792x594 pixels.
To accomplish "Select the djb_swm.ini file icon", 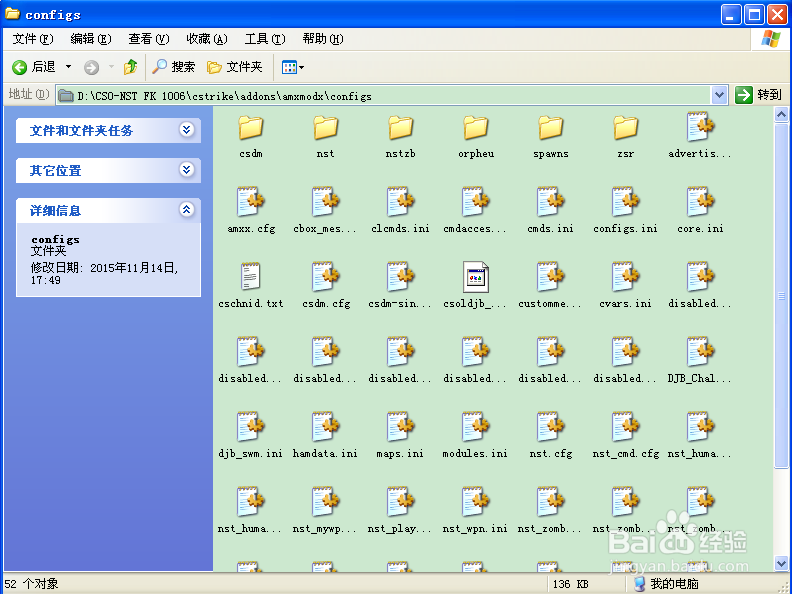I will [x=251, y=427].
